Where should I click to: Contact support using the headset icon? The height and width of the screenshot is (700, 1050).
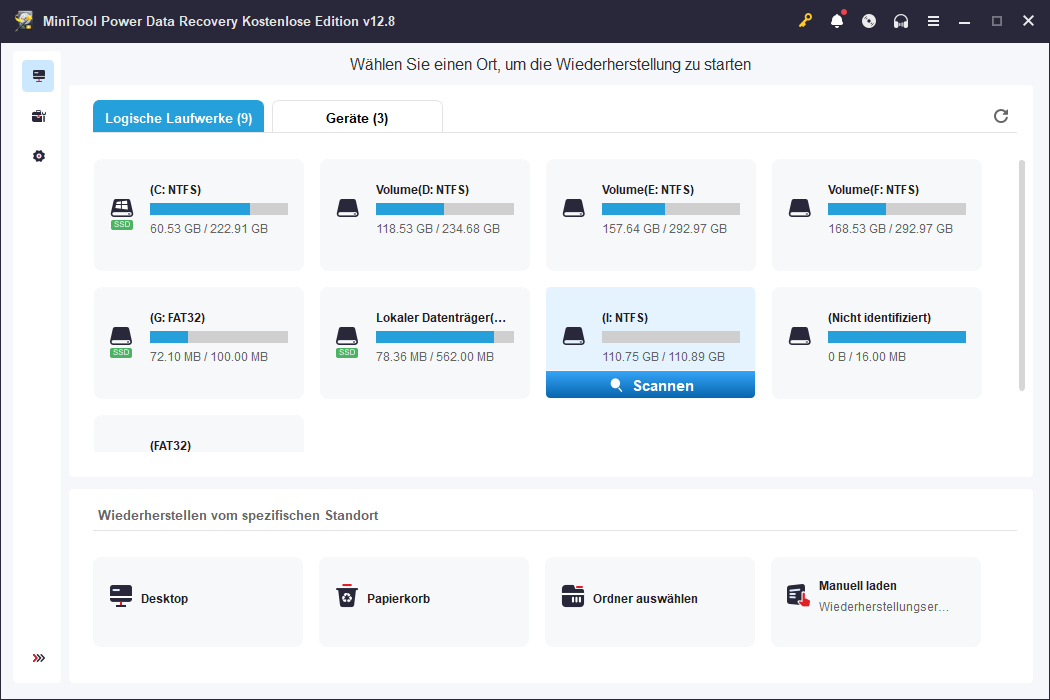point(901,20)
